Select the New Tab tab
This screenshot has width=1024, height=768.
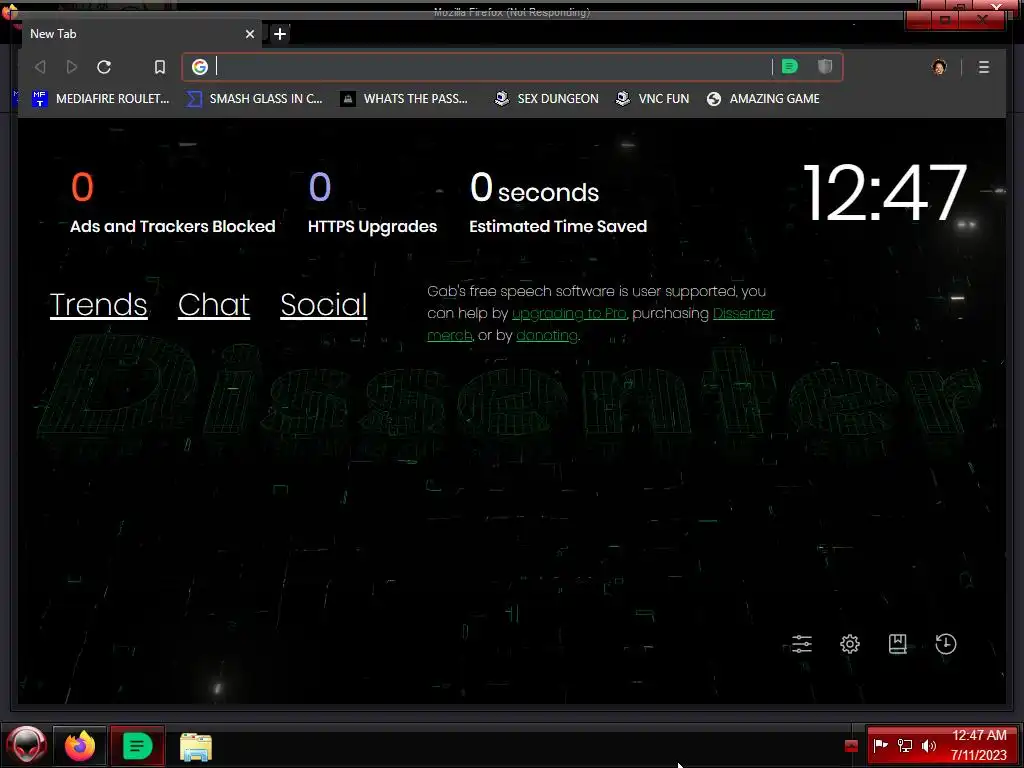pos(140,34)
